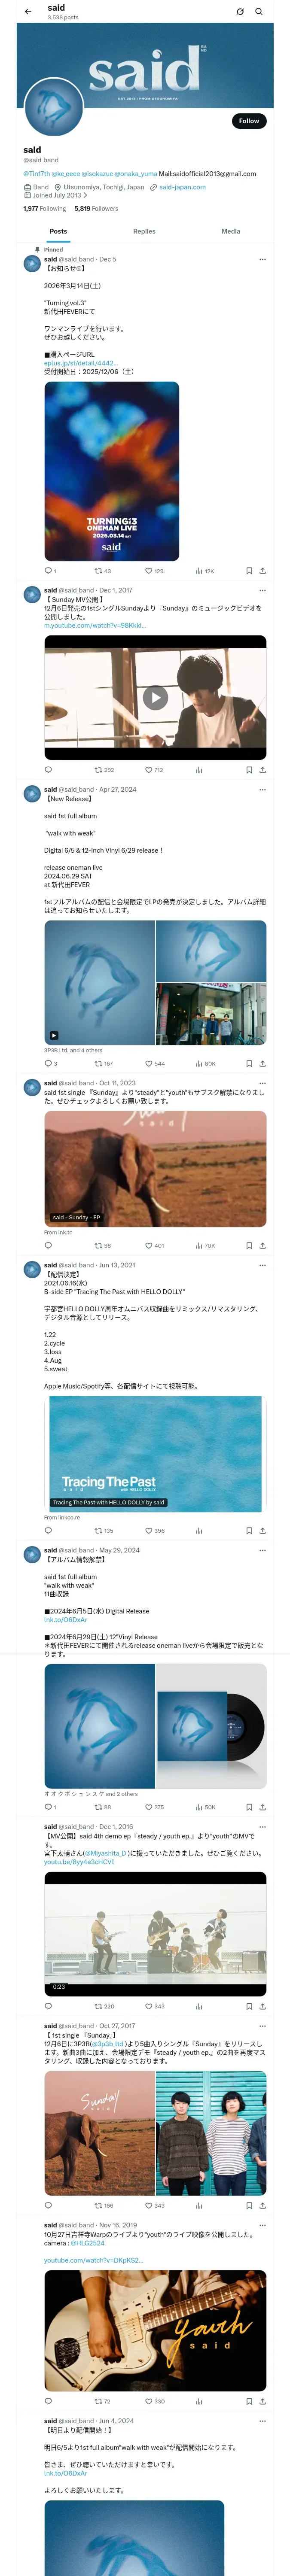Go back using the back arrow
The width and height of the screenshot is (290, 2576).
coord(28,12)
